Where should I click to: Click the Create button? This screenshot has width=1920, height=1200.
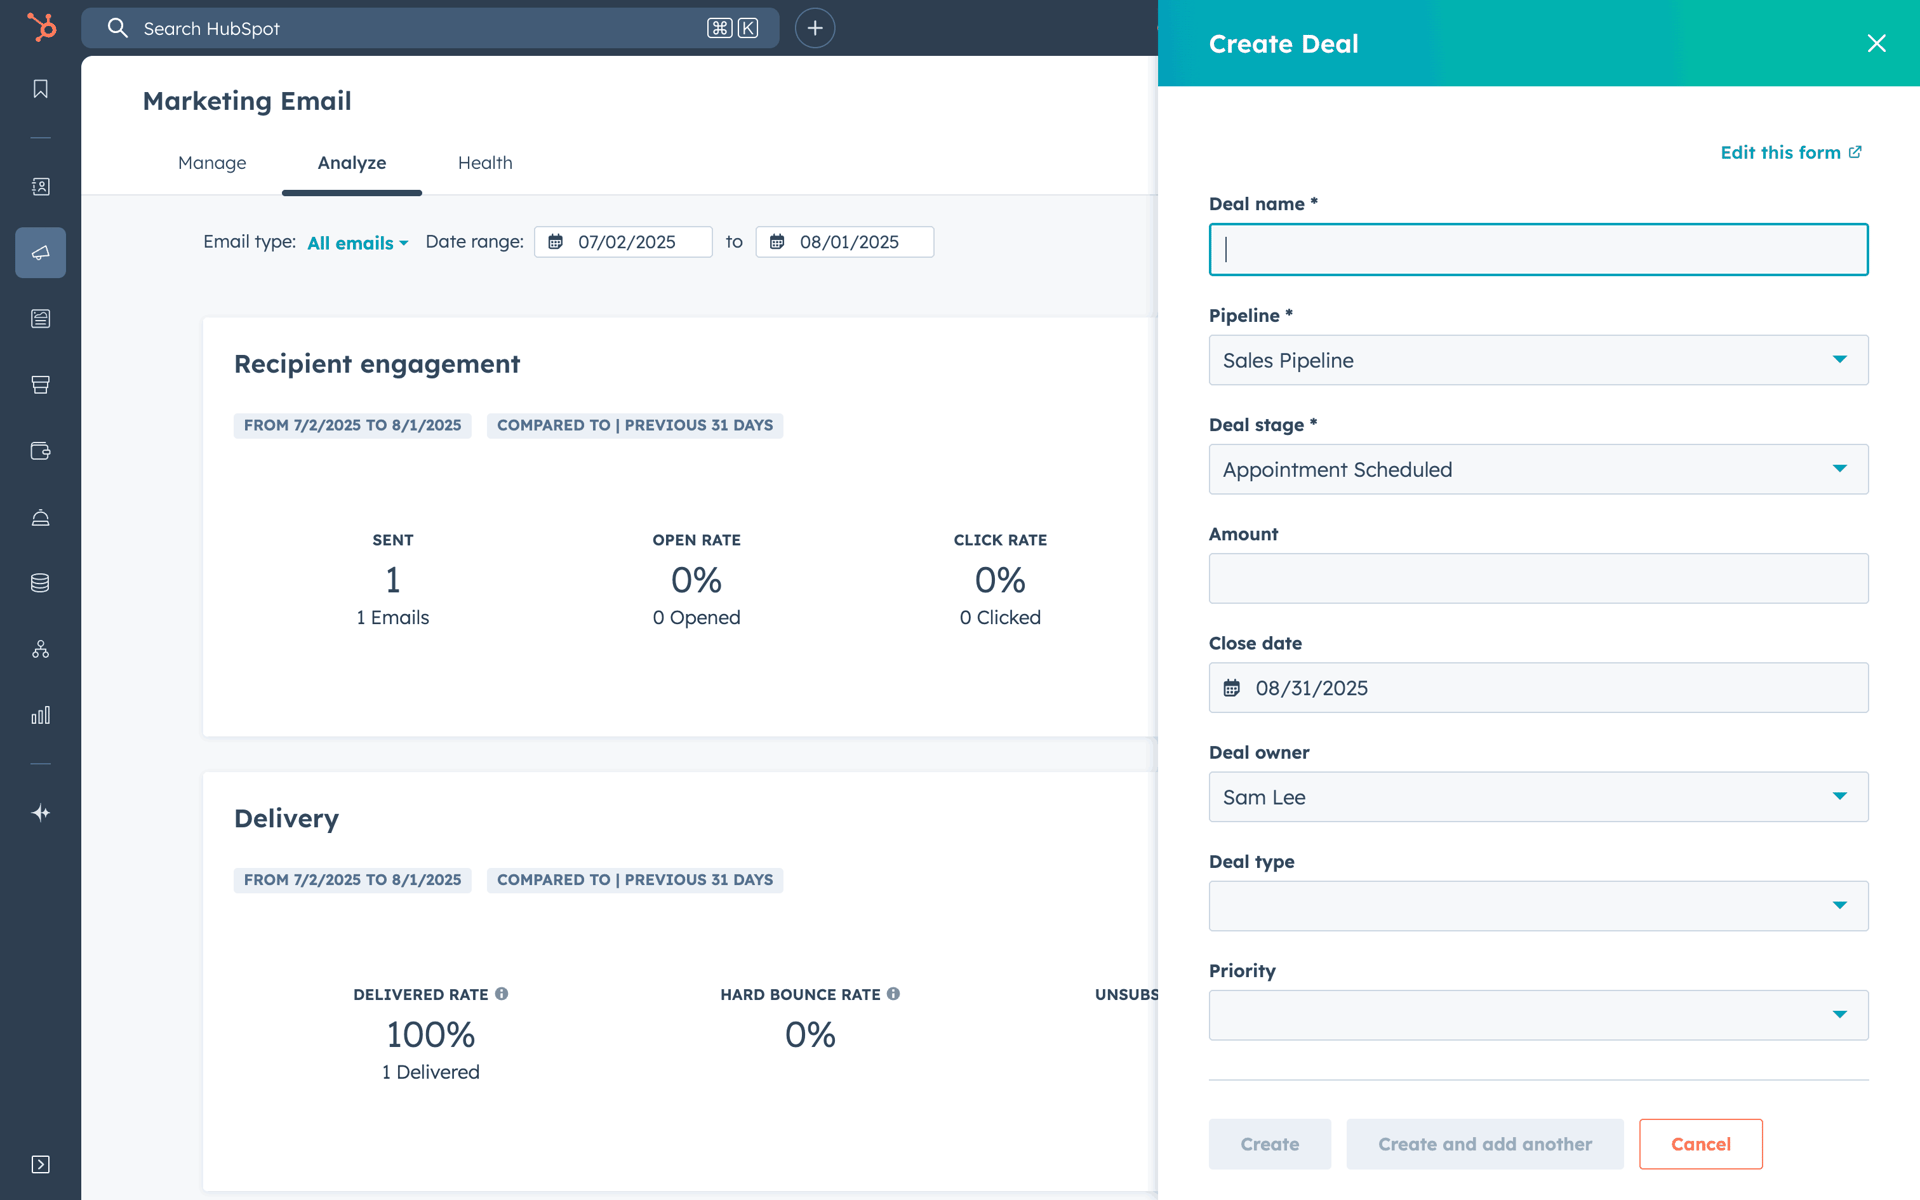(x=1270, y=1144)
